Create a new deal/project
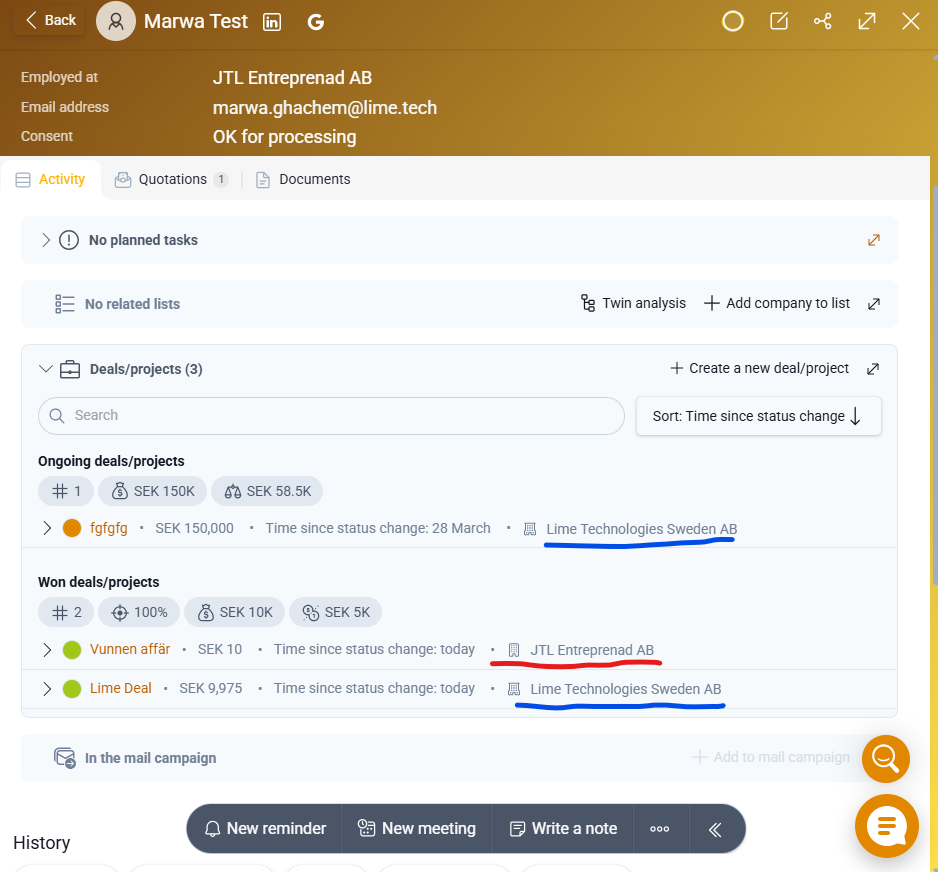Screen dimensions: 938x872 [x=759, y=368]
